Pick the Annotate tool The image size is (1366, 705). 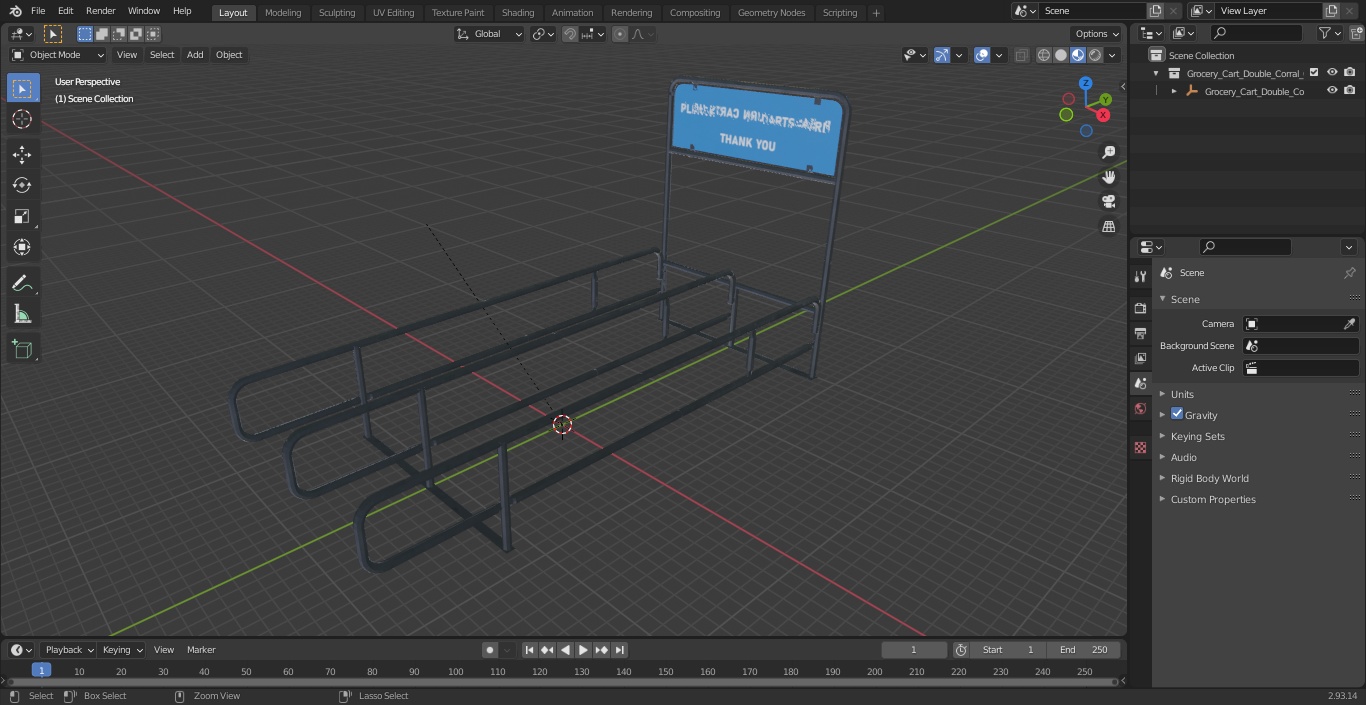(x=22, y=283)
